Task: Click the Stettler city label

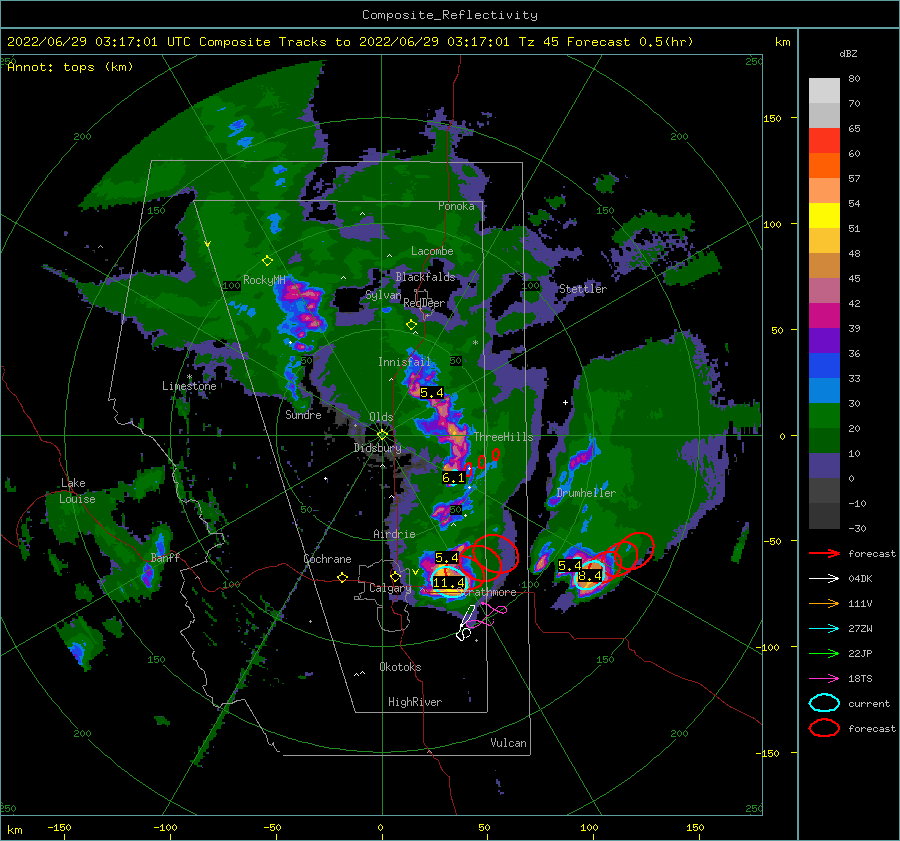Action: (583, 289)
